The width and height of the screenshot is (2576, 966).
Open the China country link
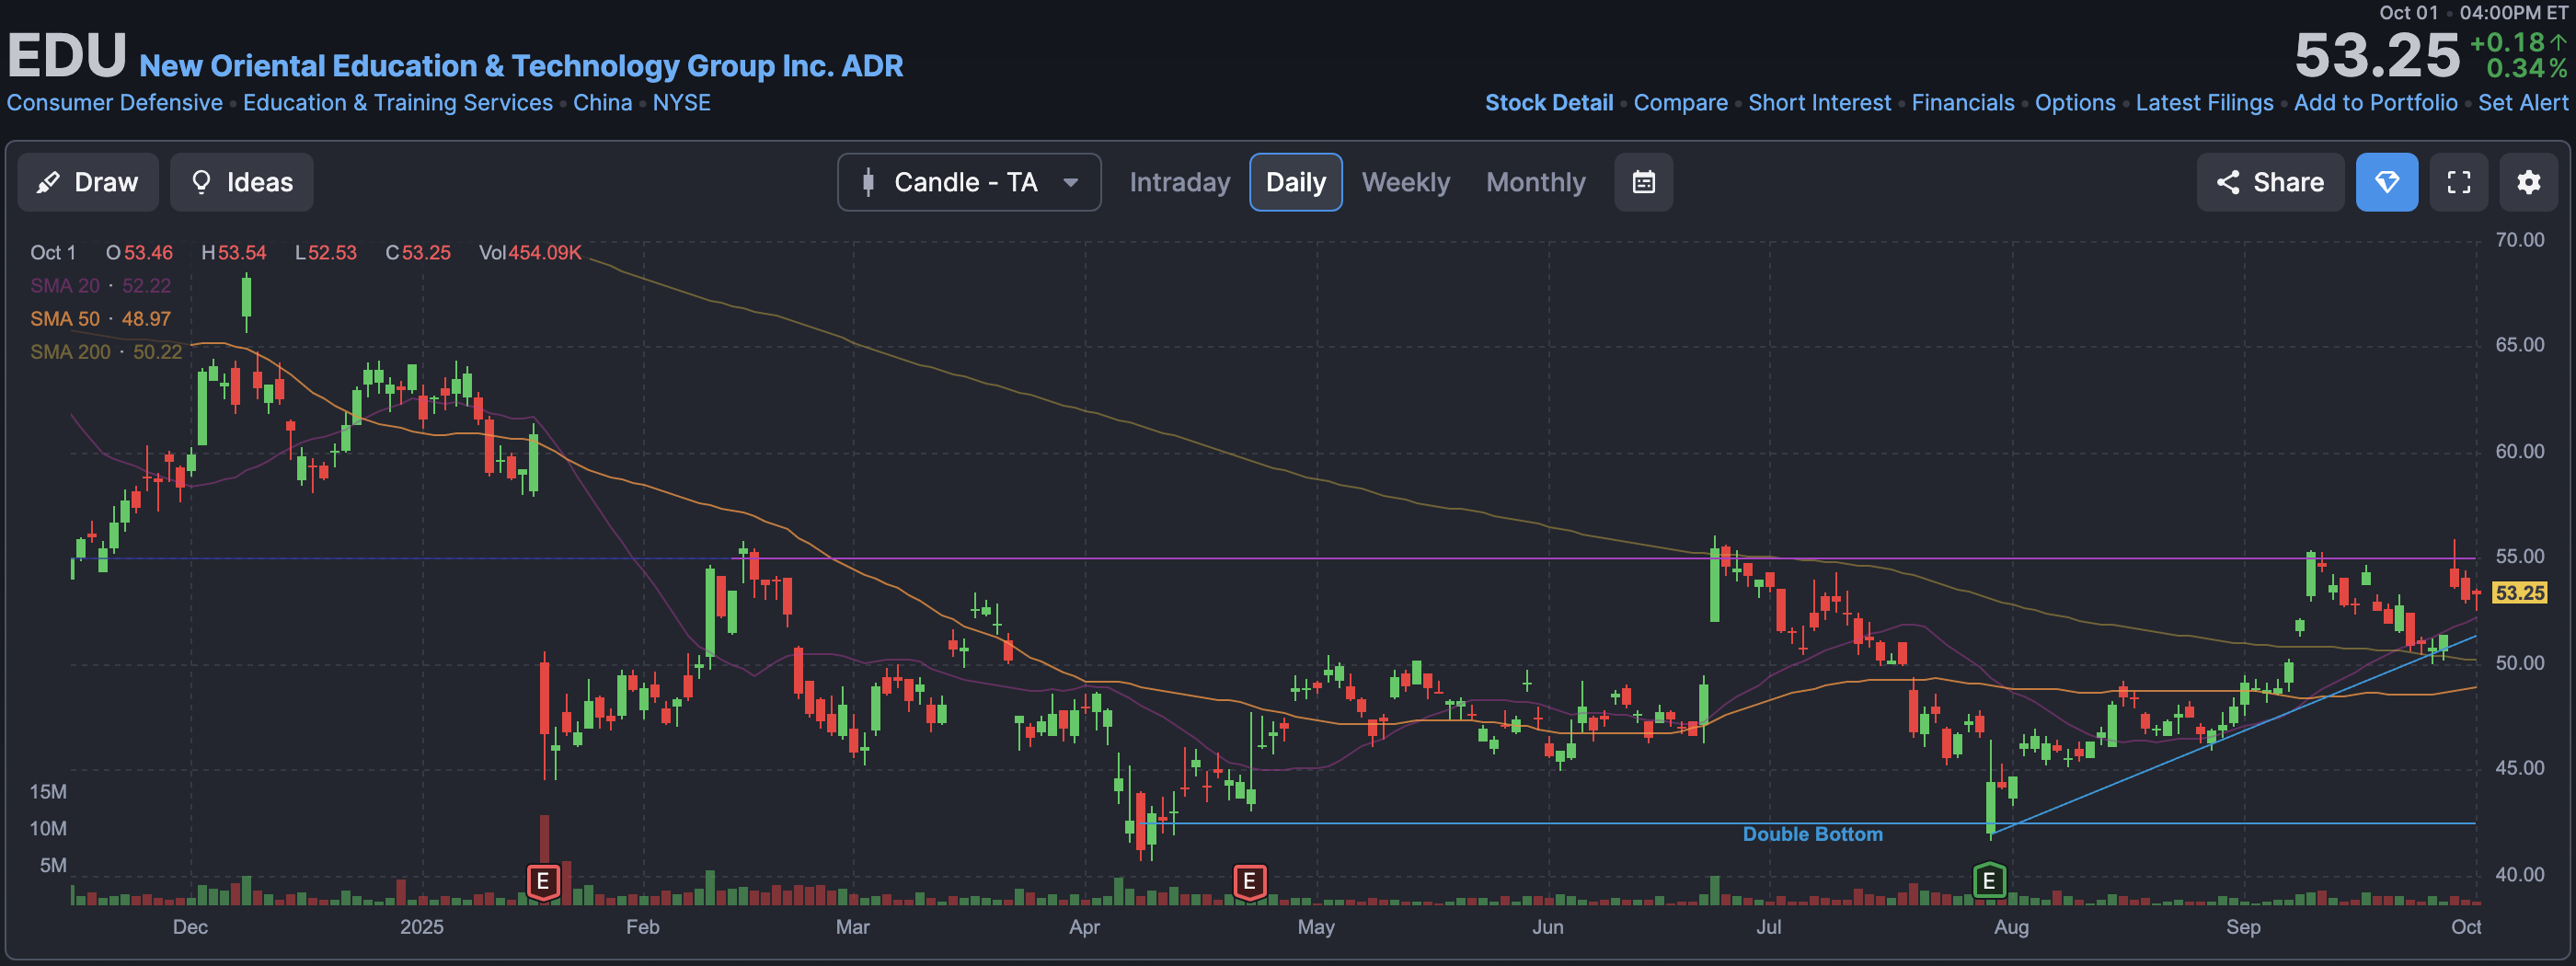click(602, 103)
